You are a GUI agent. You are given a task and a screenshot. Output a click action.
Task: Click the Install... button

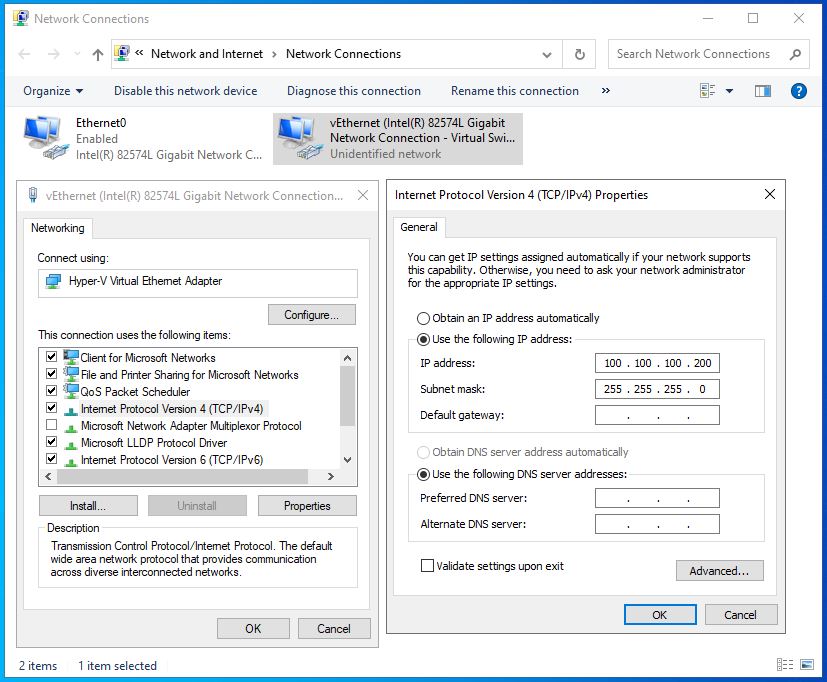point(88,506)
